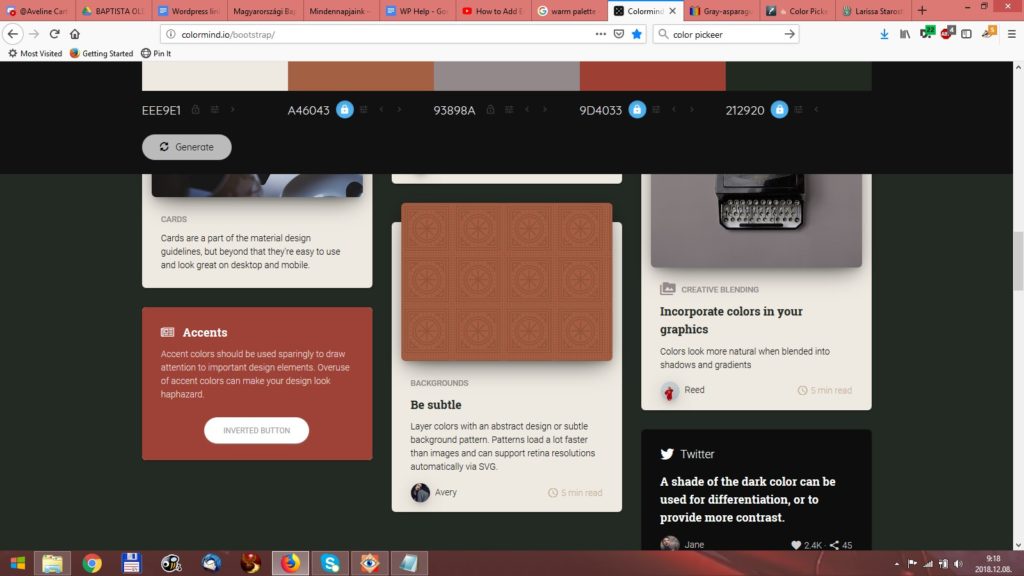1024x576 pixels.
Task: Go back to the previous page
Action: tap(13, 34)
